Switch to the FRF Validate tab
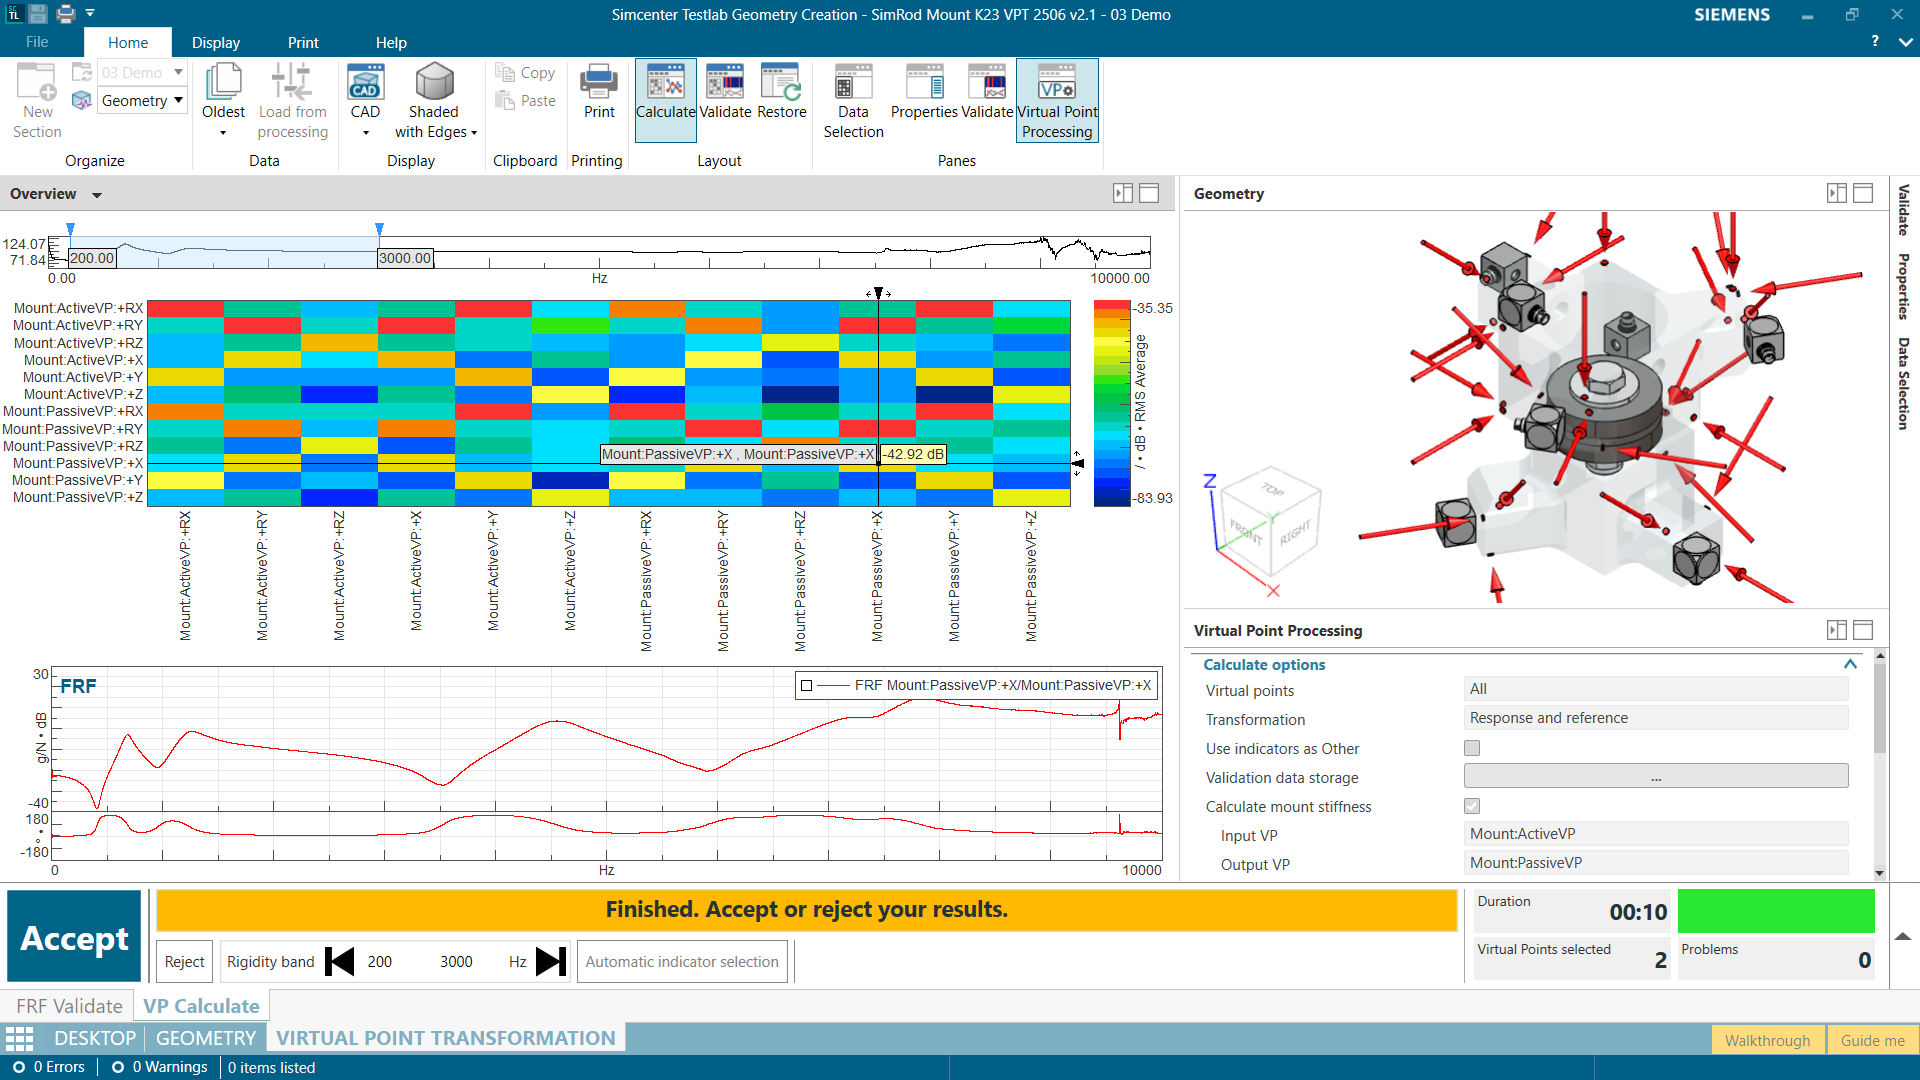 click(69, 1006)
